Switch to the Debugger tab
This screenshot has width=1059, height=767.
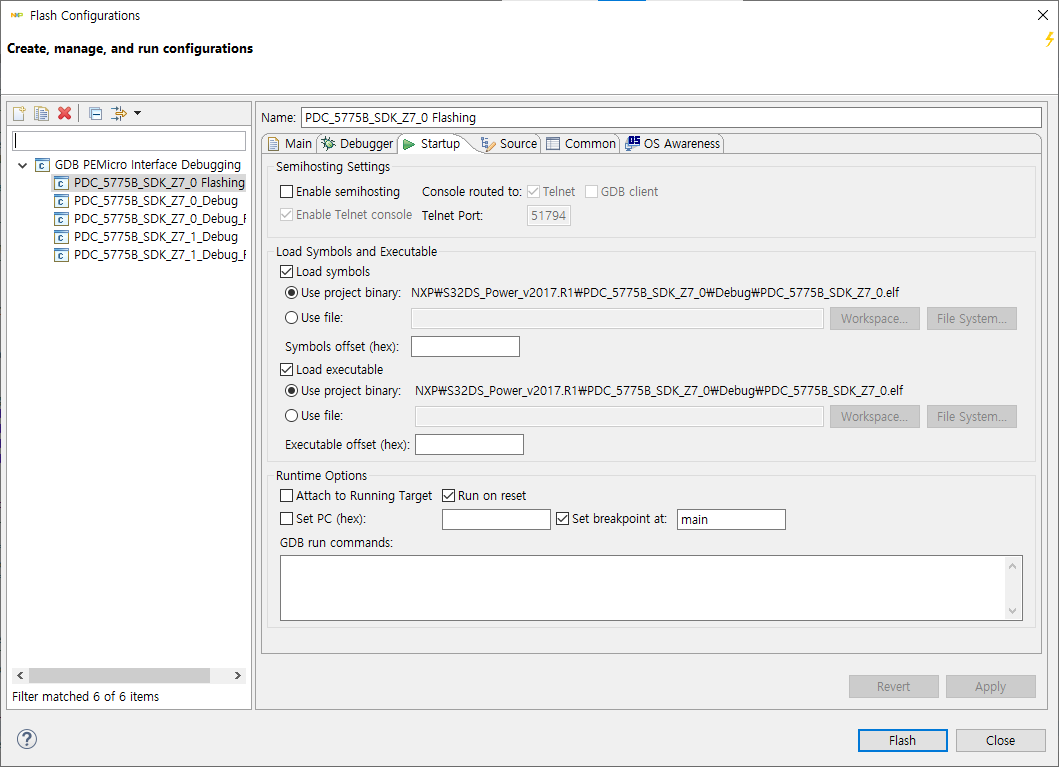coord(358,144)
